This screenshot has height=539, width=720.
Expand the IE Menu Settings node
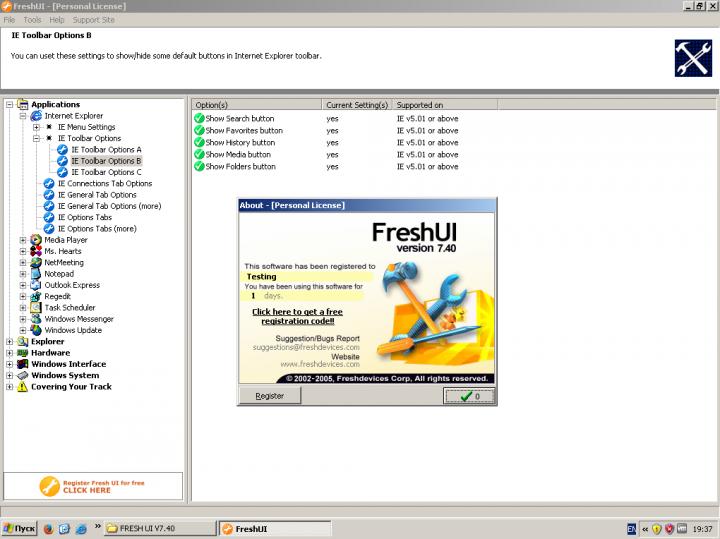coord(36,127)
